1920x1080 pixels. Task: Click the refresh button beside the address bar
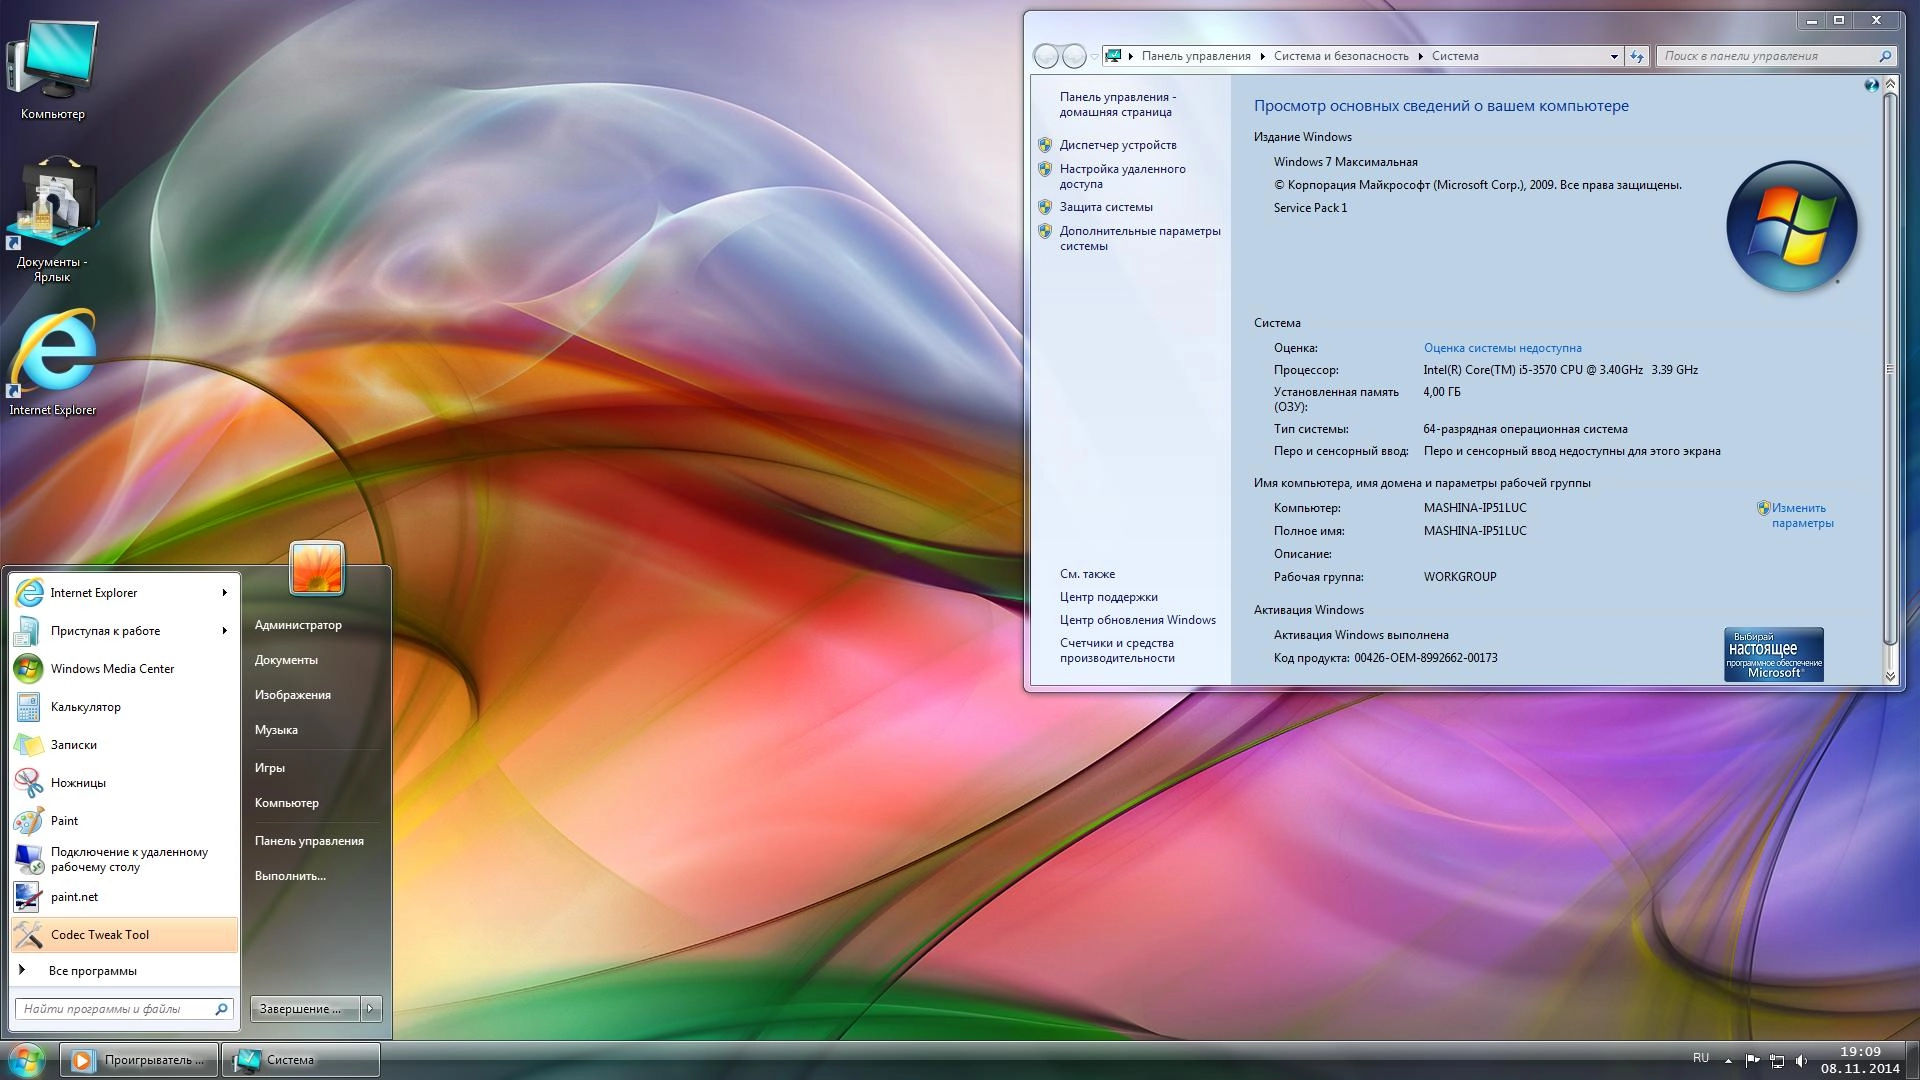(x=1637, y=56)
